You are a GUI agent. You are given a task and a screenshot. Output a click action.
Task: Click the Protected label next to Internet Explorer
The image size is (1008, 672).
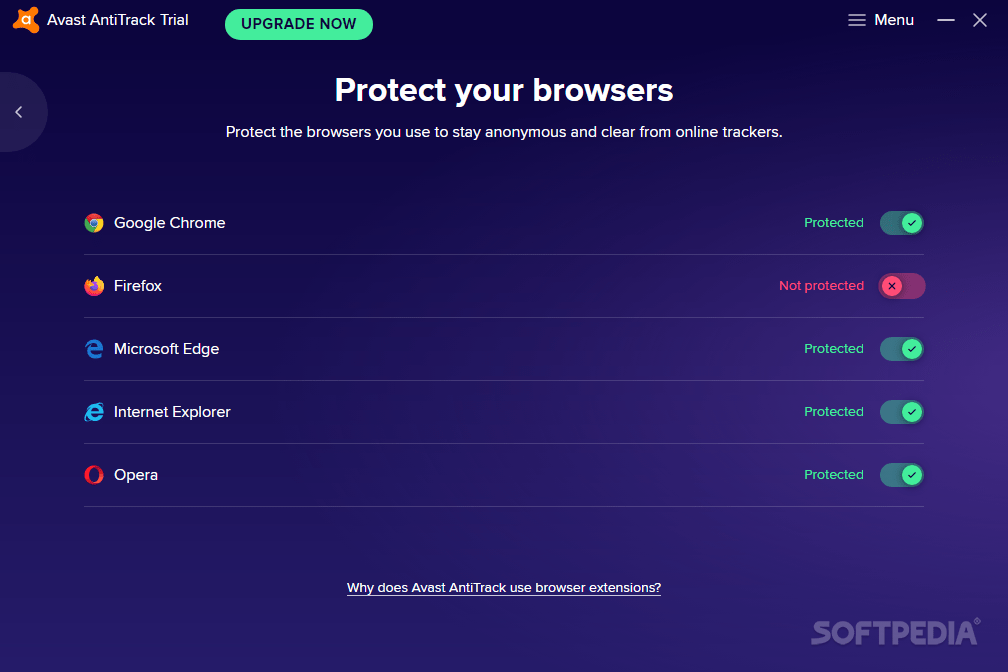pyautogui.click(x=833, y=412)
